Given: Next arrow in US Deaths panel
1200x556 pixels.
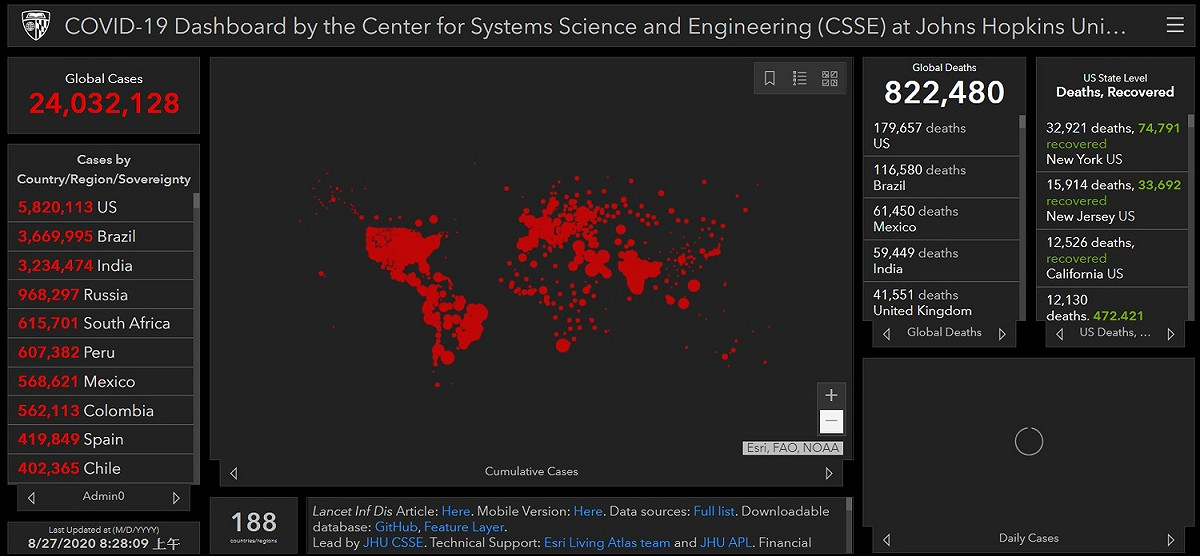Looking at the screenshot, I should coord(1171,334).
